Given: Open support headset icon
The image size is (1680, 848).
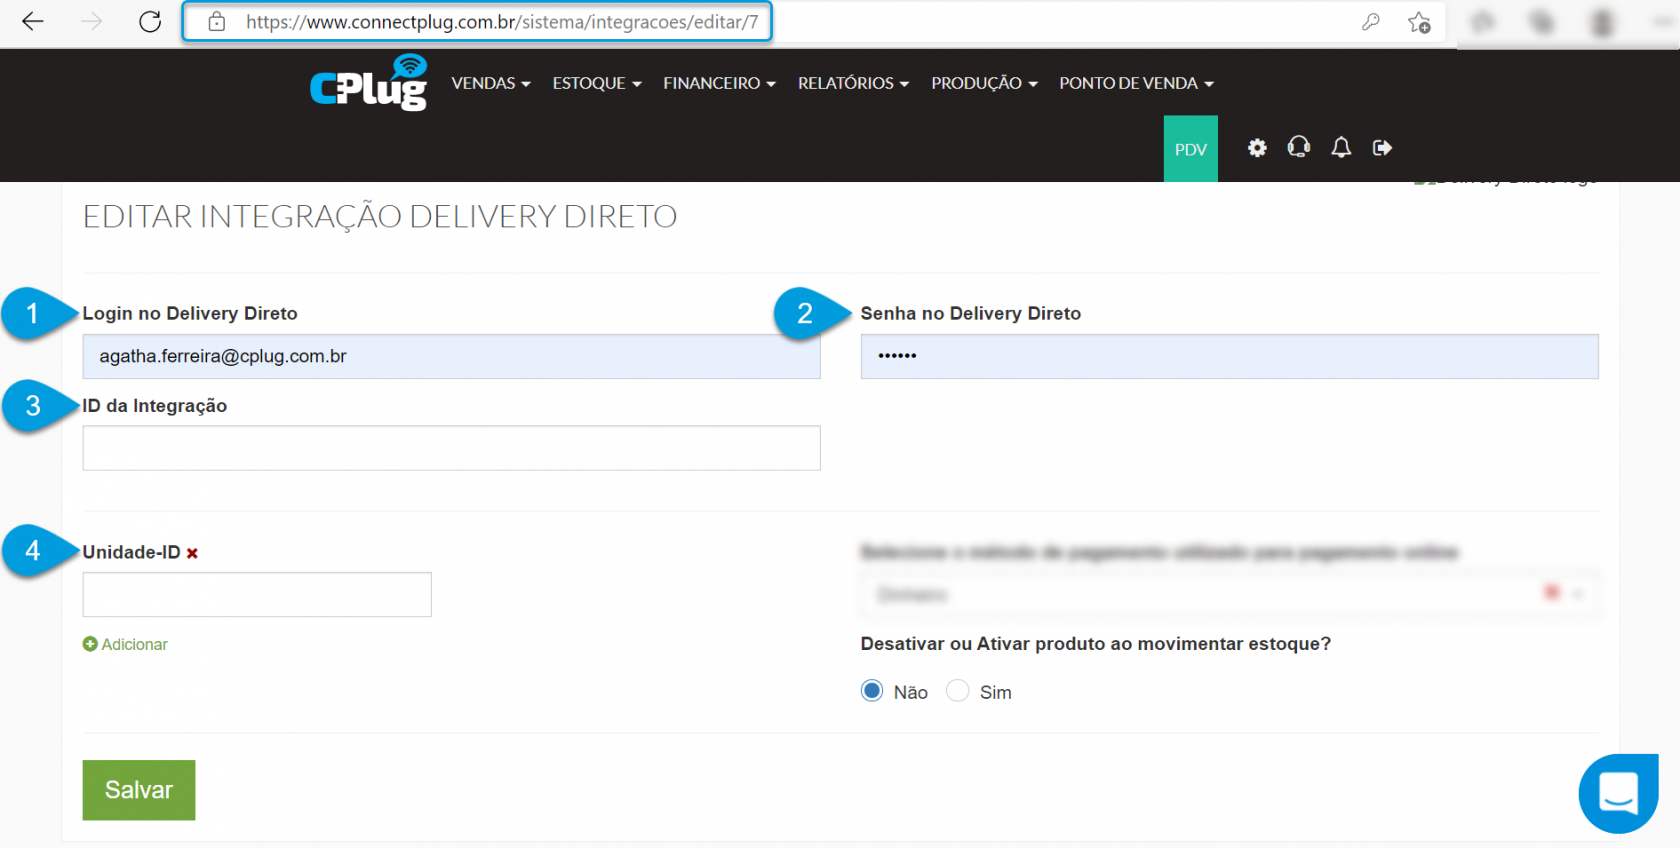Looking at the screenshot, I should tap(1299, 148).
